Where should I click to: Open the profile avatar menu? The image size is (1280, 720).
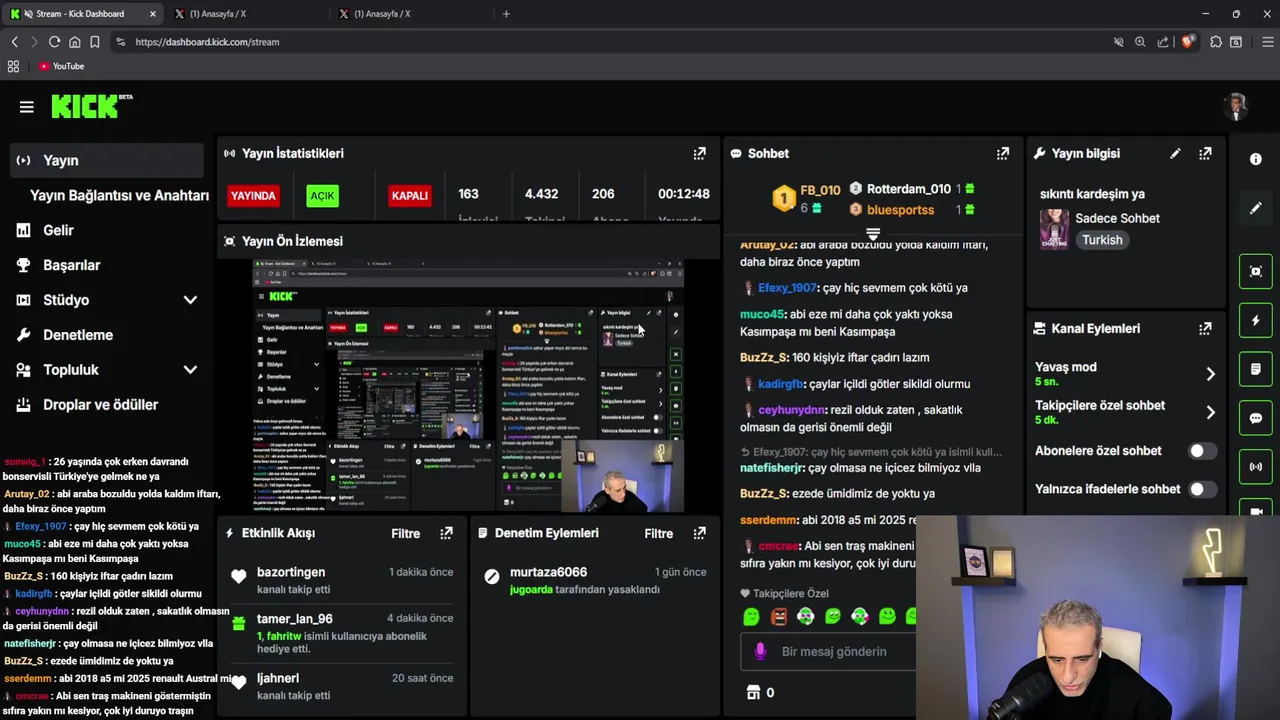(1237, 107)
